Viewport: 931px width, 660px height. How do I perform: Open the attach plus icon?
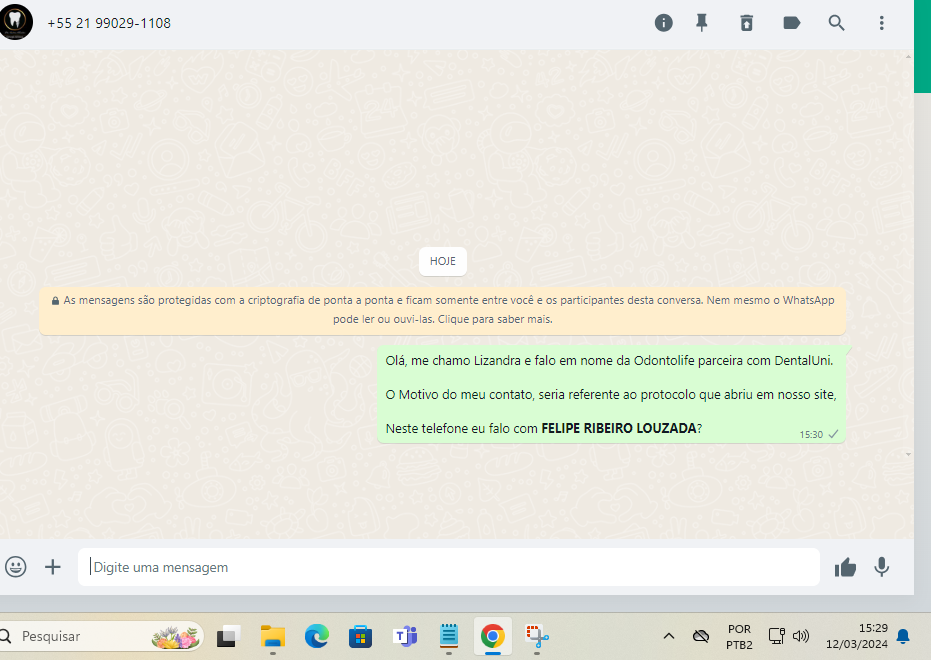coord(53,567)
